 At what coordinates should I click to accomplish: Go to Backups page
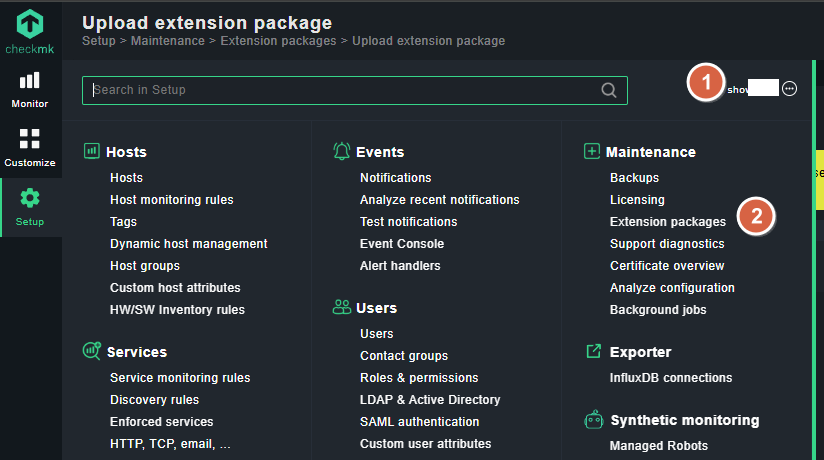coord(634,178)
